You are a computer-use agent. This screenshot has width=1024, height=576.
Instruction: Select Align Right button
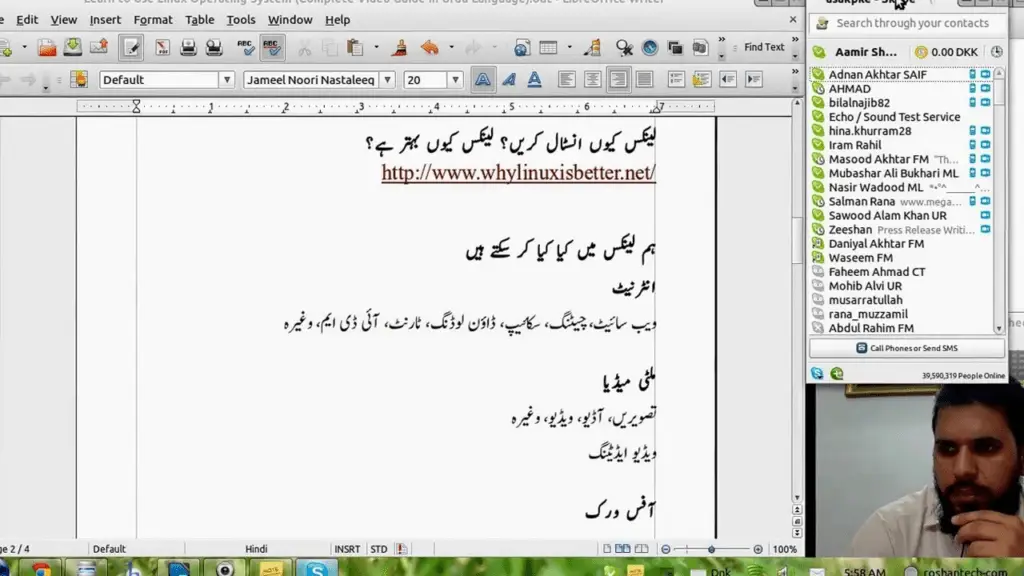(618, 80)
